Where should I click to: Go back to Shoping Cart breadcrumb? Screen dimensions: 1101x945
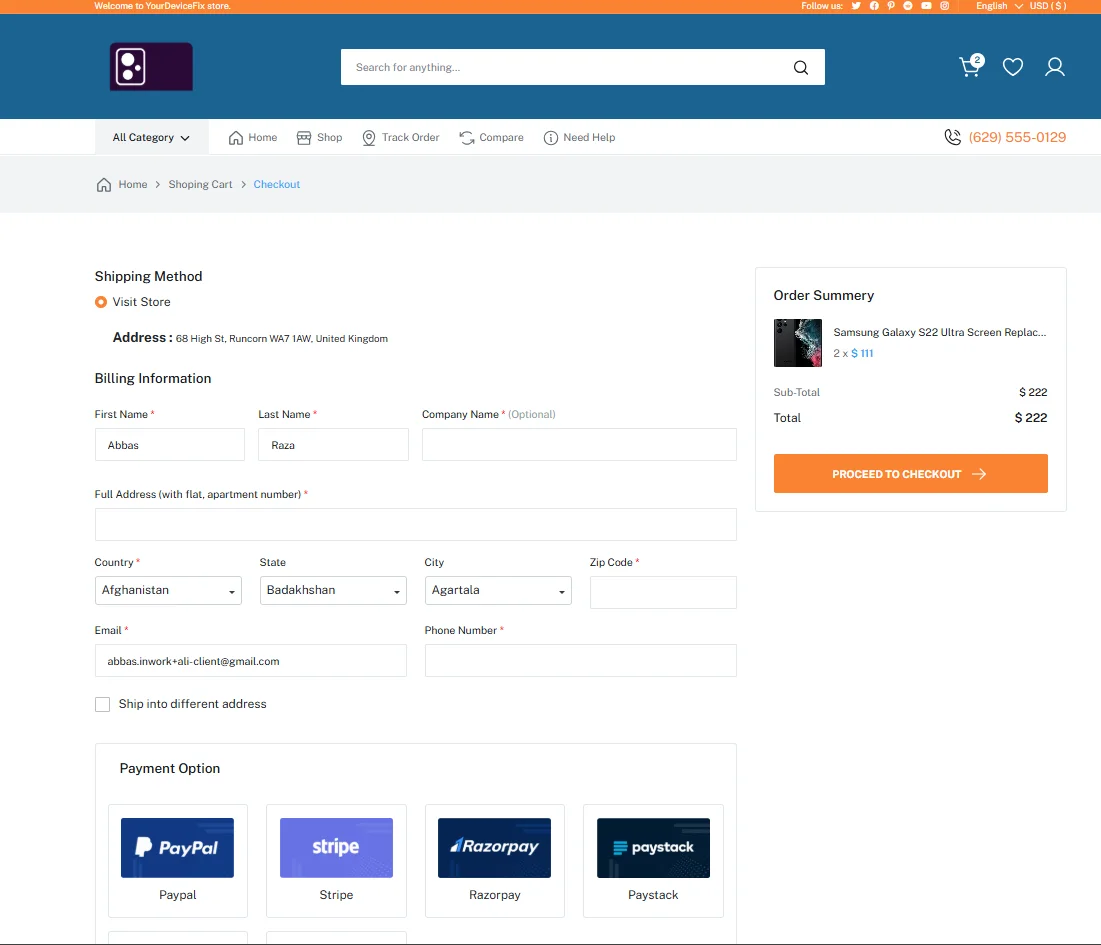200,185
